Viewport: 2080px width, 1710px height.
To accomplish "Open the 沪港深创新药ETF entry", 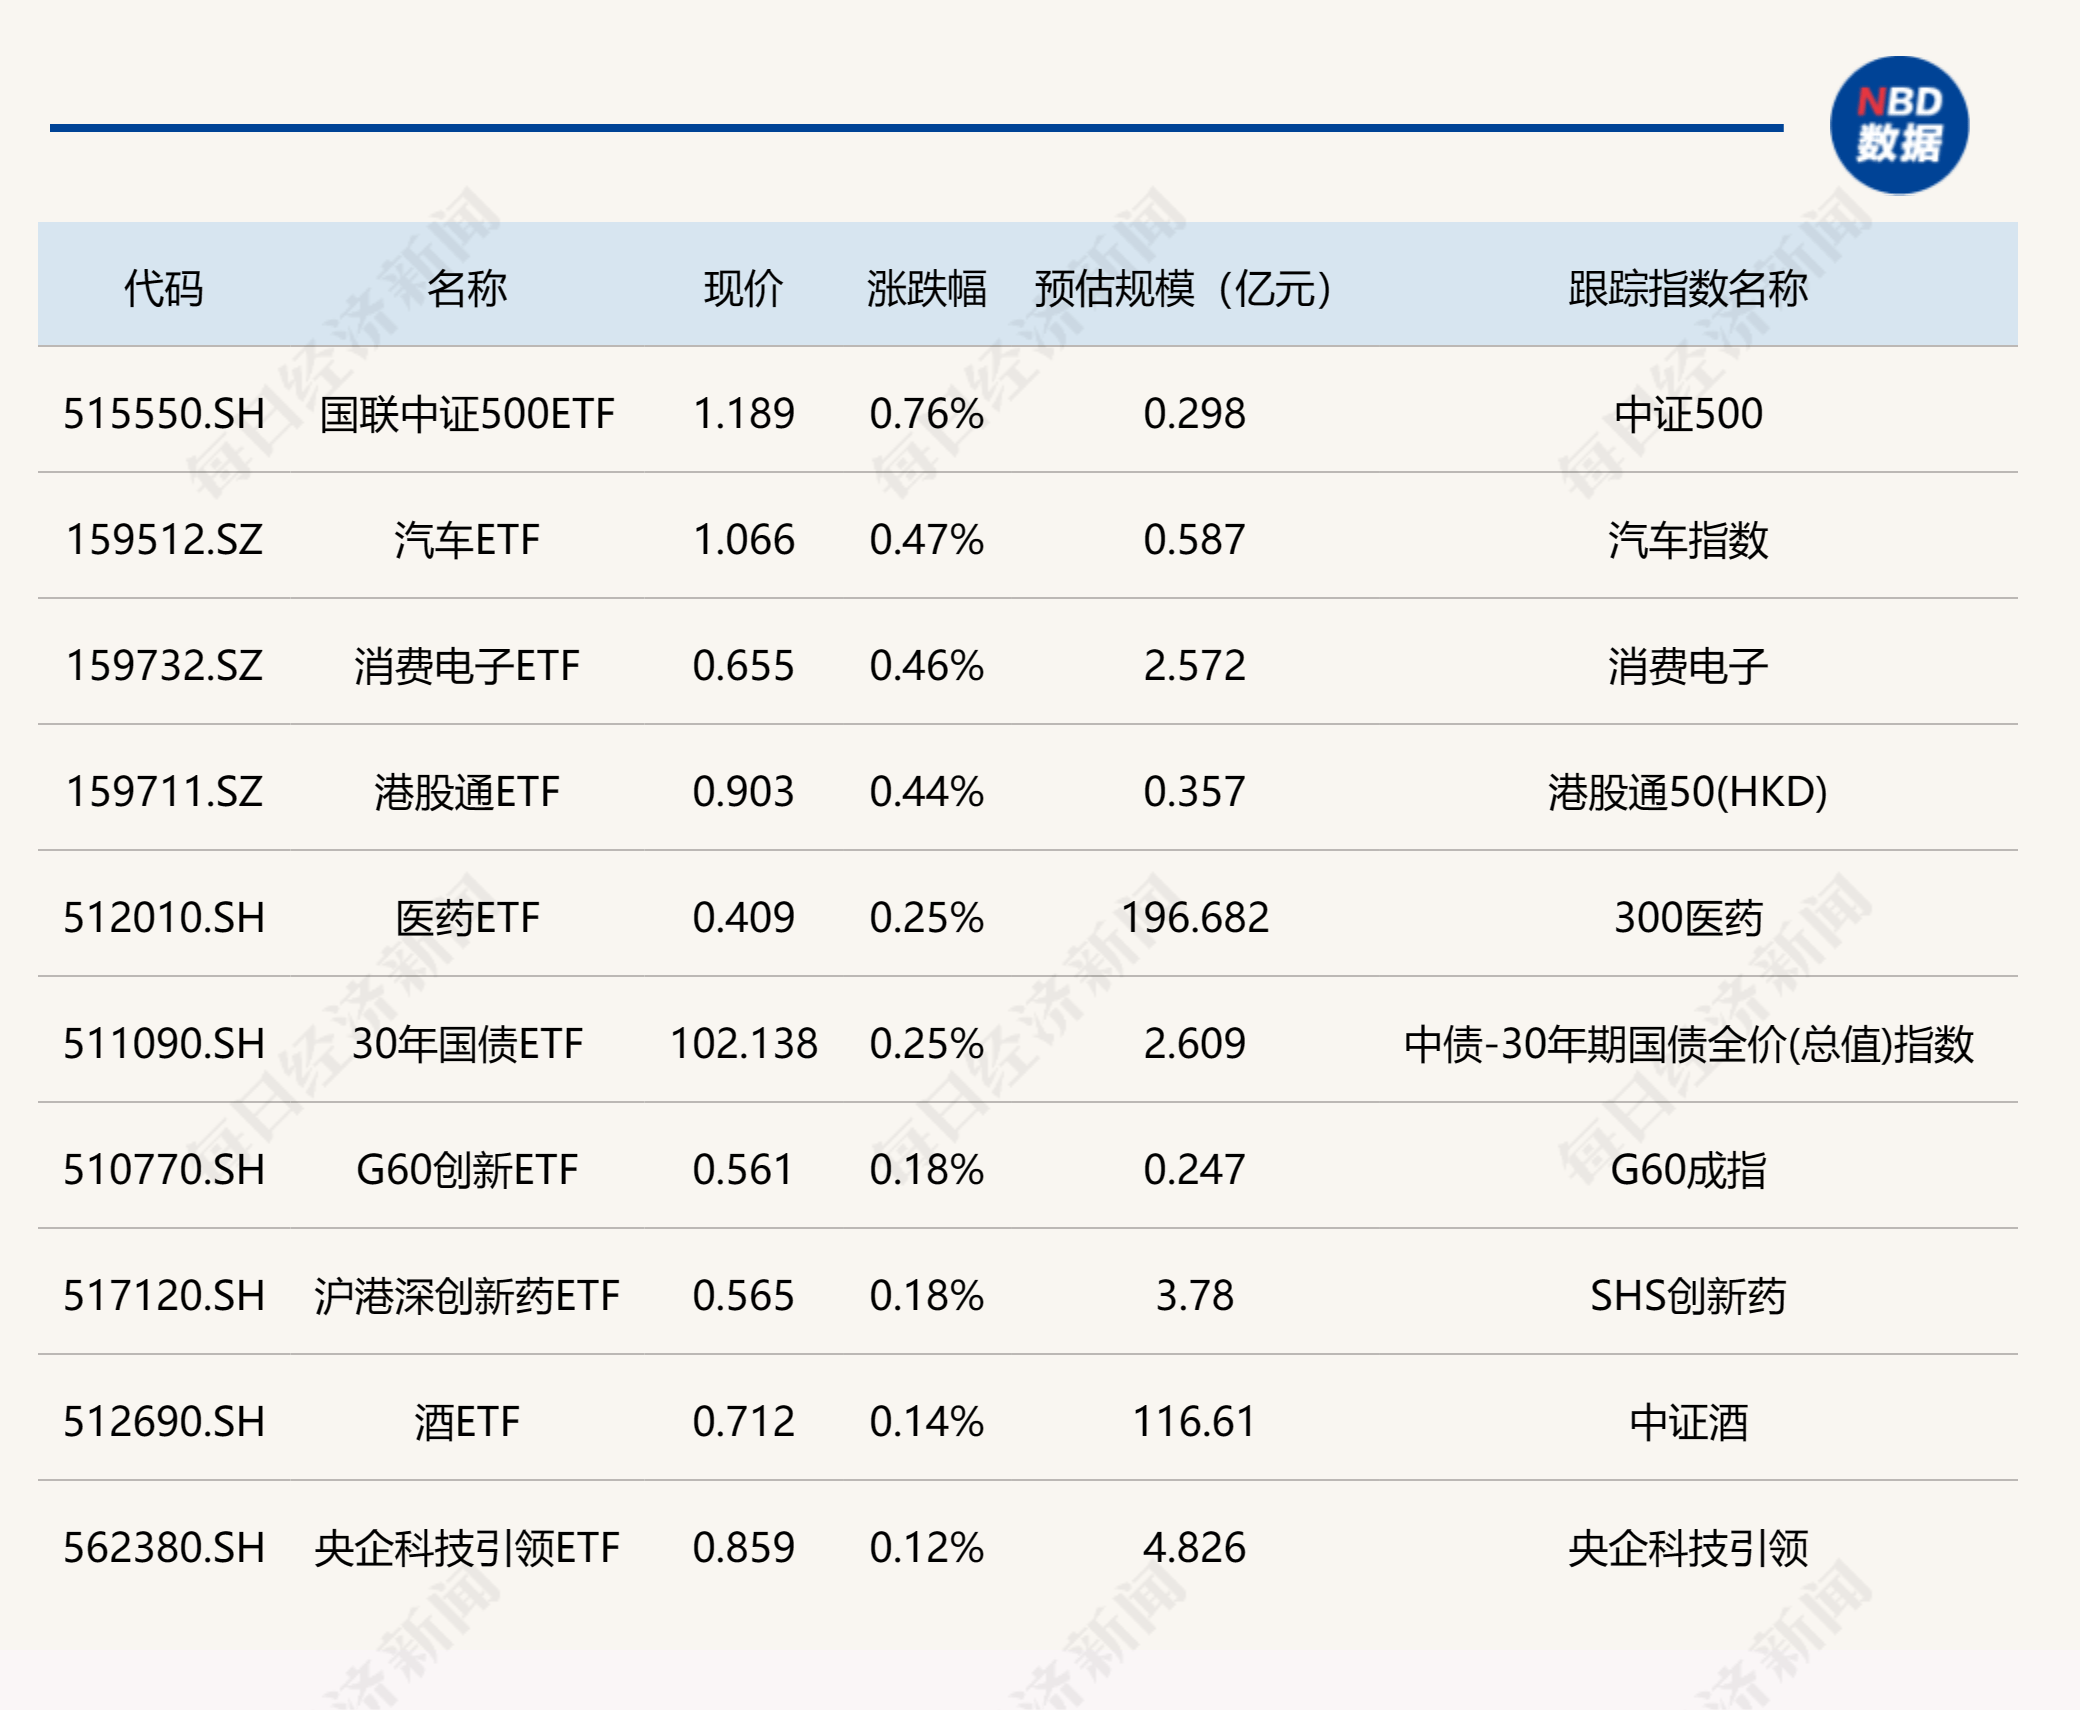I will (466, 1295).
